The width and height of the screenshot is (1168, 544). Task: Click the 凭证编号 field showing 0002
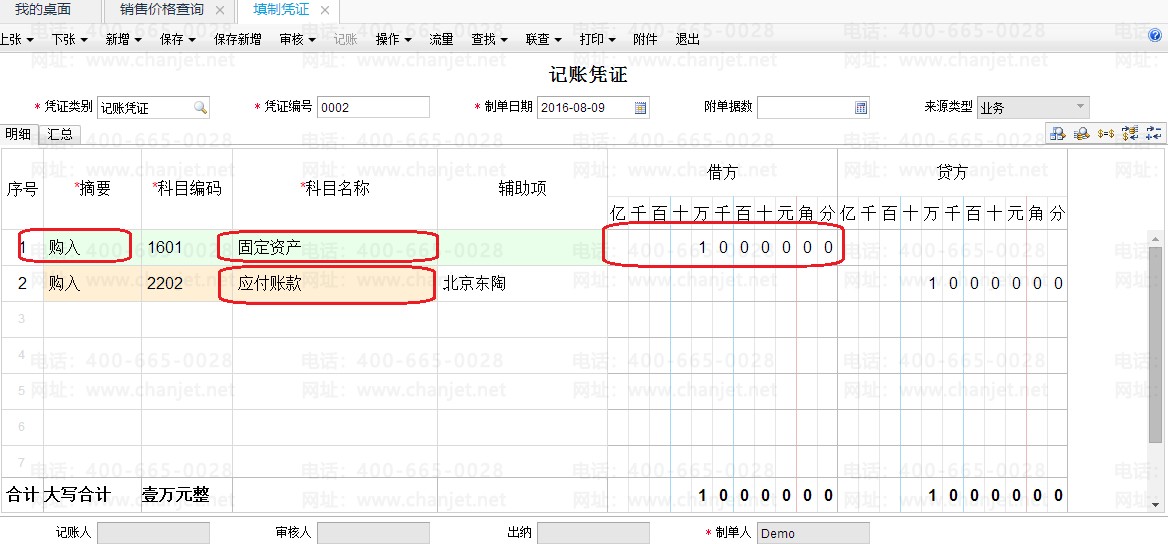[373, 107]
